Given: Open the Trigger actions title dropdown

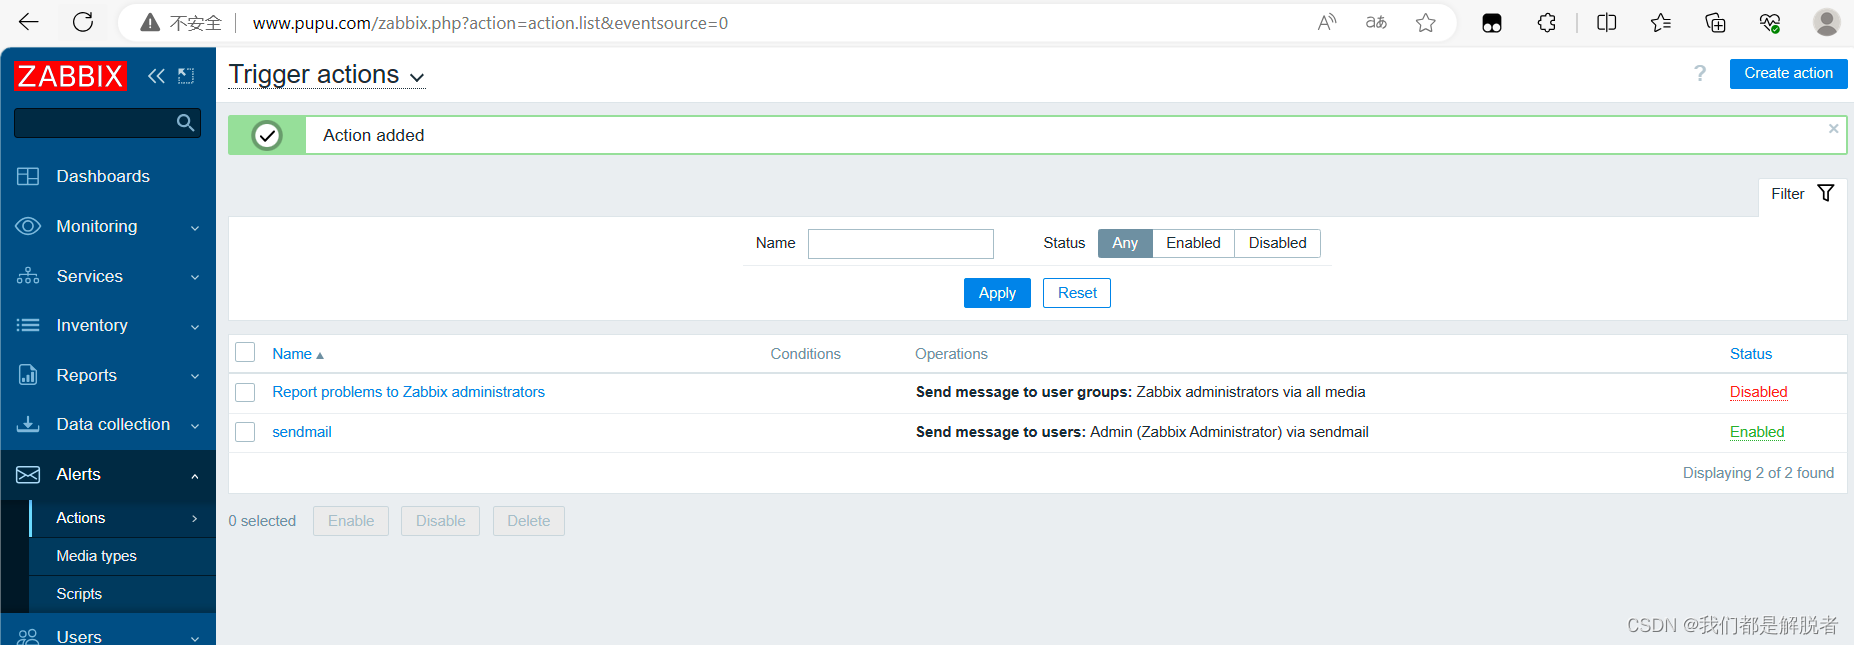Looking at the screenshot, I should tap(327, 75).
